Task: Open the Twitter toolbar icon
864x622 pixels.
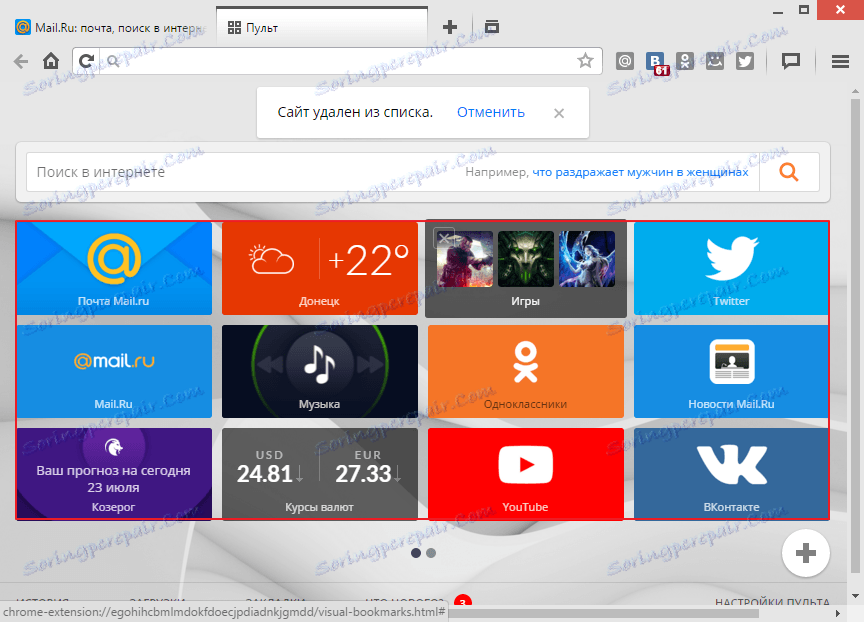Action: point(745,61)
